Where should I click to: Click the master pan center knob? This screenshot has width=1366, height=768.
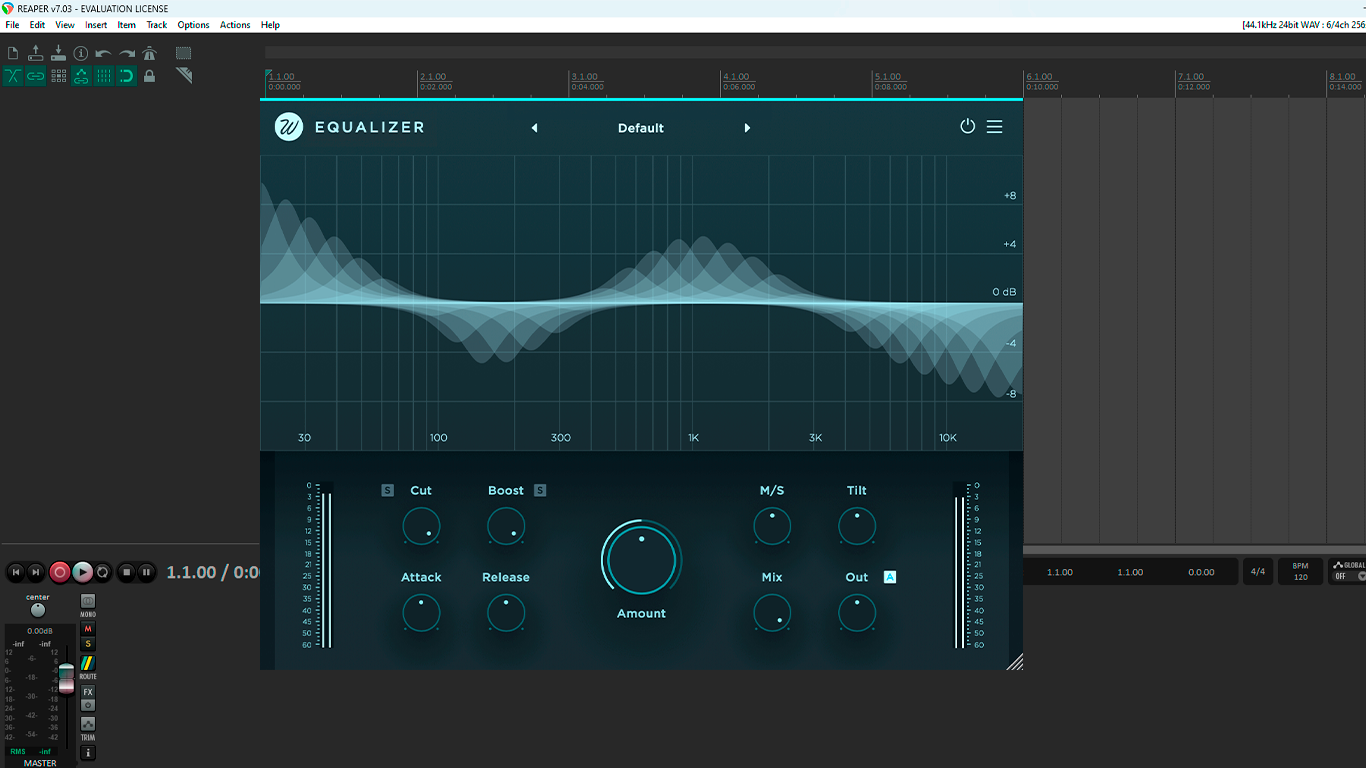click(38, 610)
